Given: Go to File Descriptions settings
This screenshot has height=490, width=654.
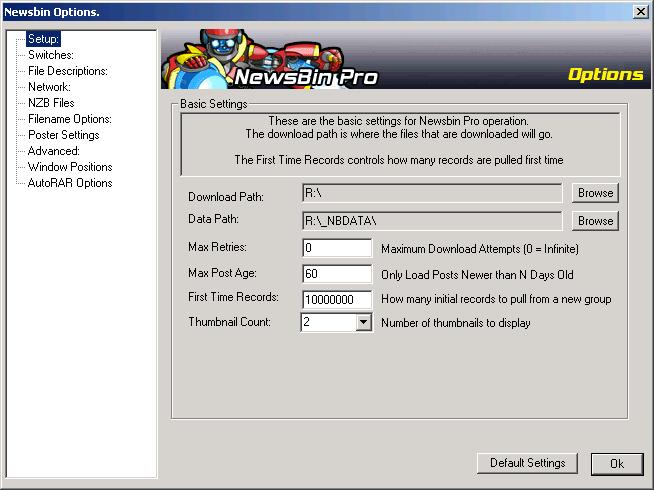Looking at the screenshot, I should point(67,71).
